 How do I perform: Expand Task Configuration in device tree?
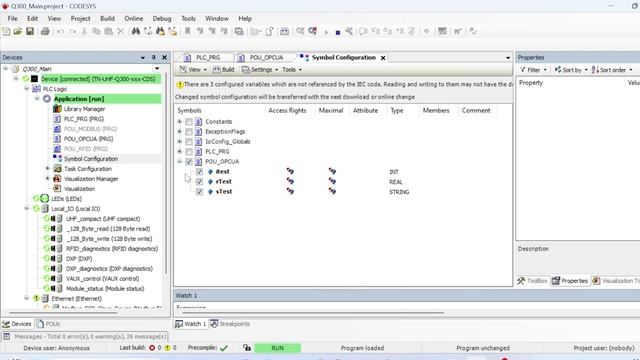pyautogui.click(x=47, y=169)
